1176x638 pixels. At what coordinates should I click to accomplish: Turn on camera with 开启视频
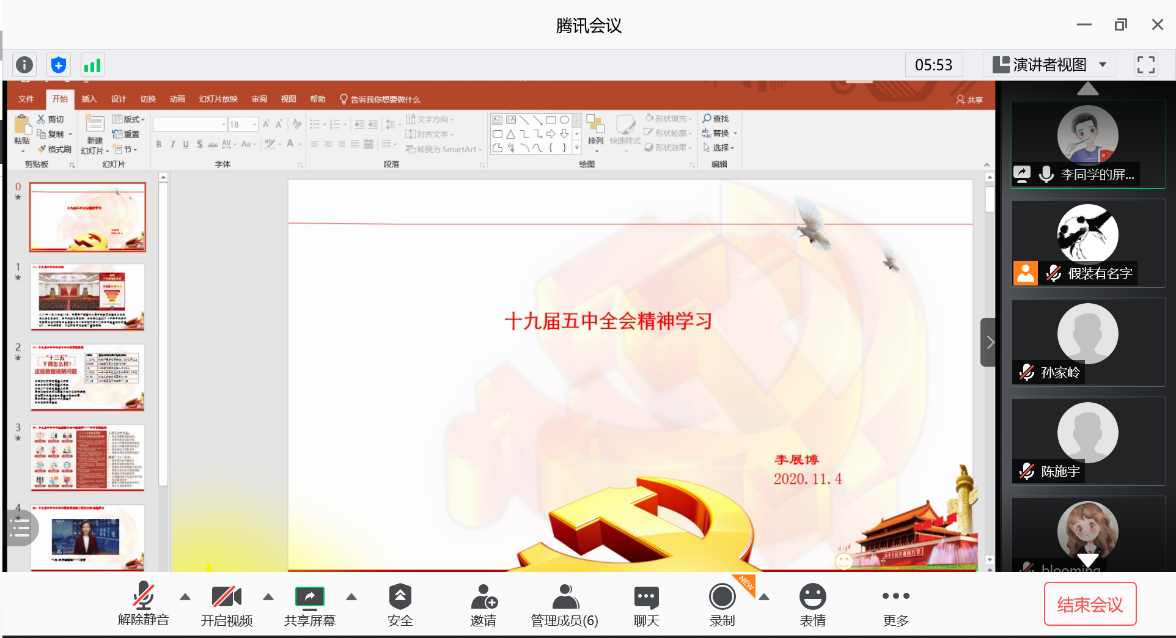227,605
